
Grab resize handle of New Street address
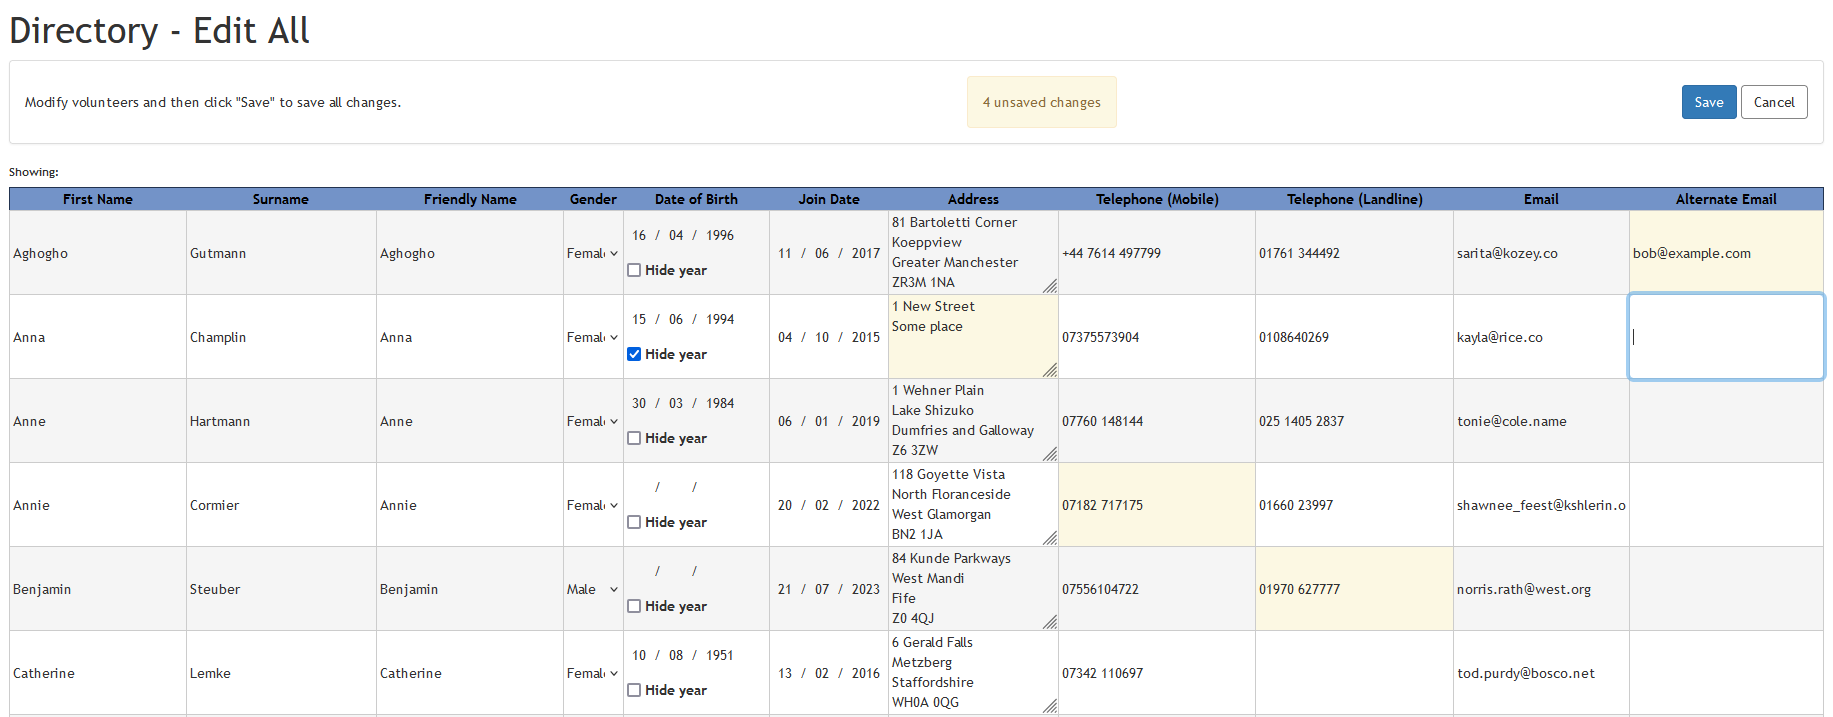point(1050,370)
